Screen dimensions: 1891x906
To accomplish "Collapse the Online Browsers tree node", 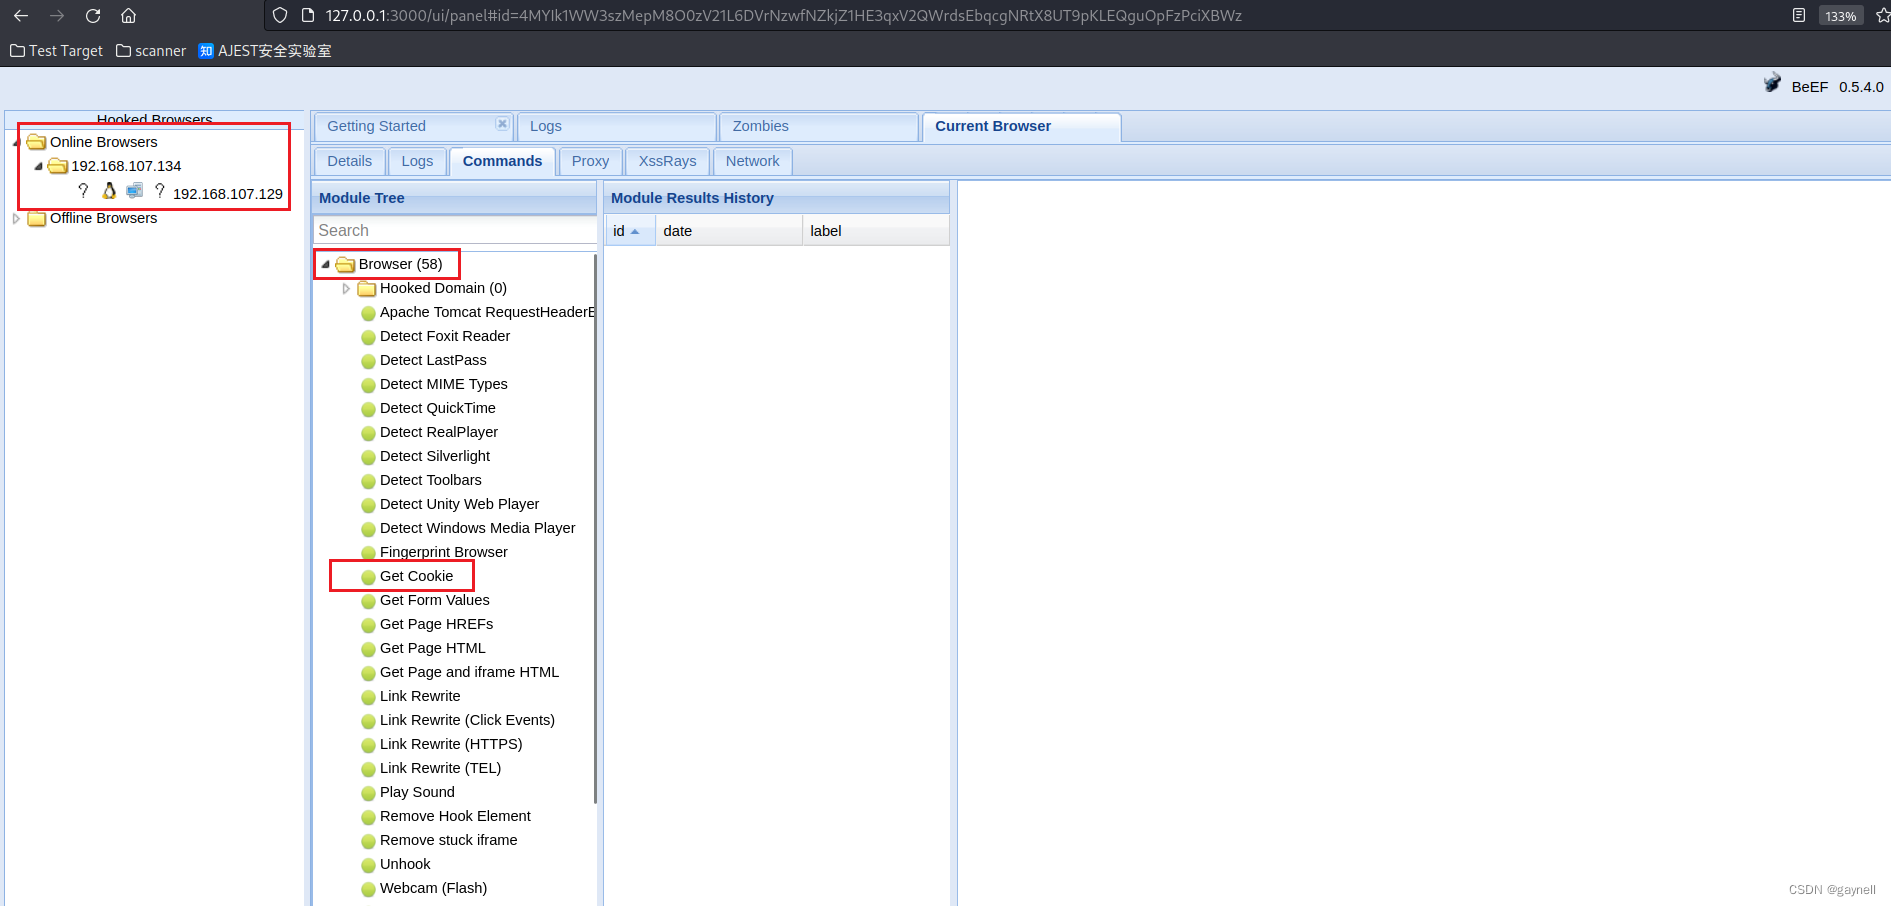I will coord(16,142).
